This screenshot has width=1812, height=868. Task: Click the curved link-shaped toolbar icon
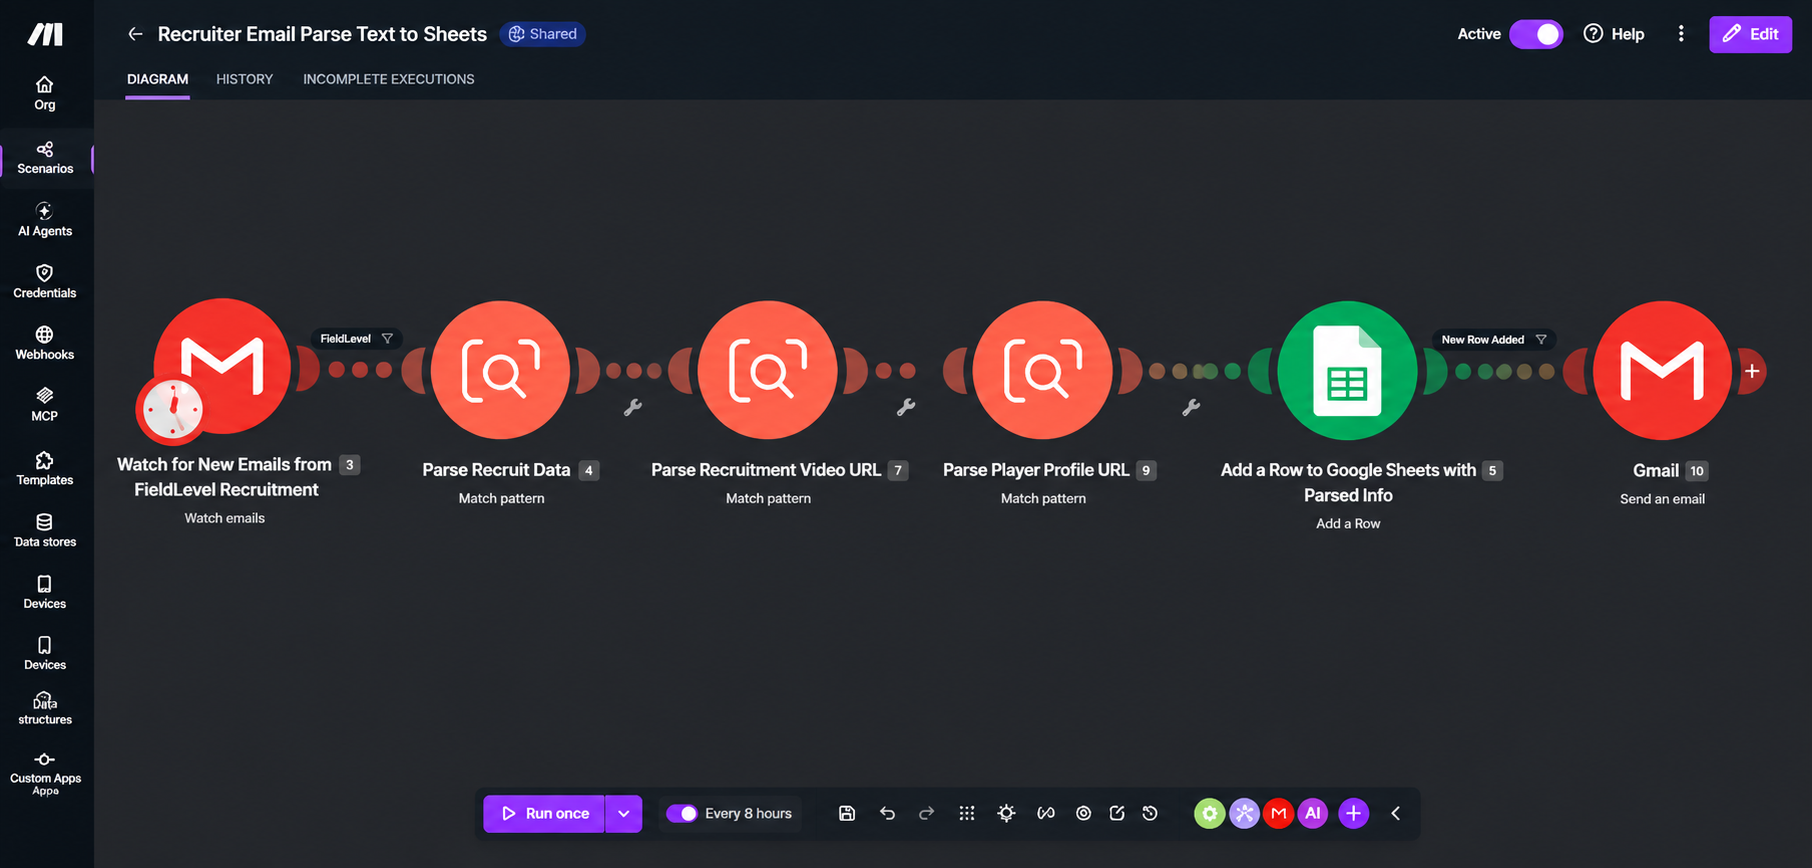(1046, 814)
